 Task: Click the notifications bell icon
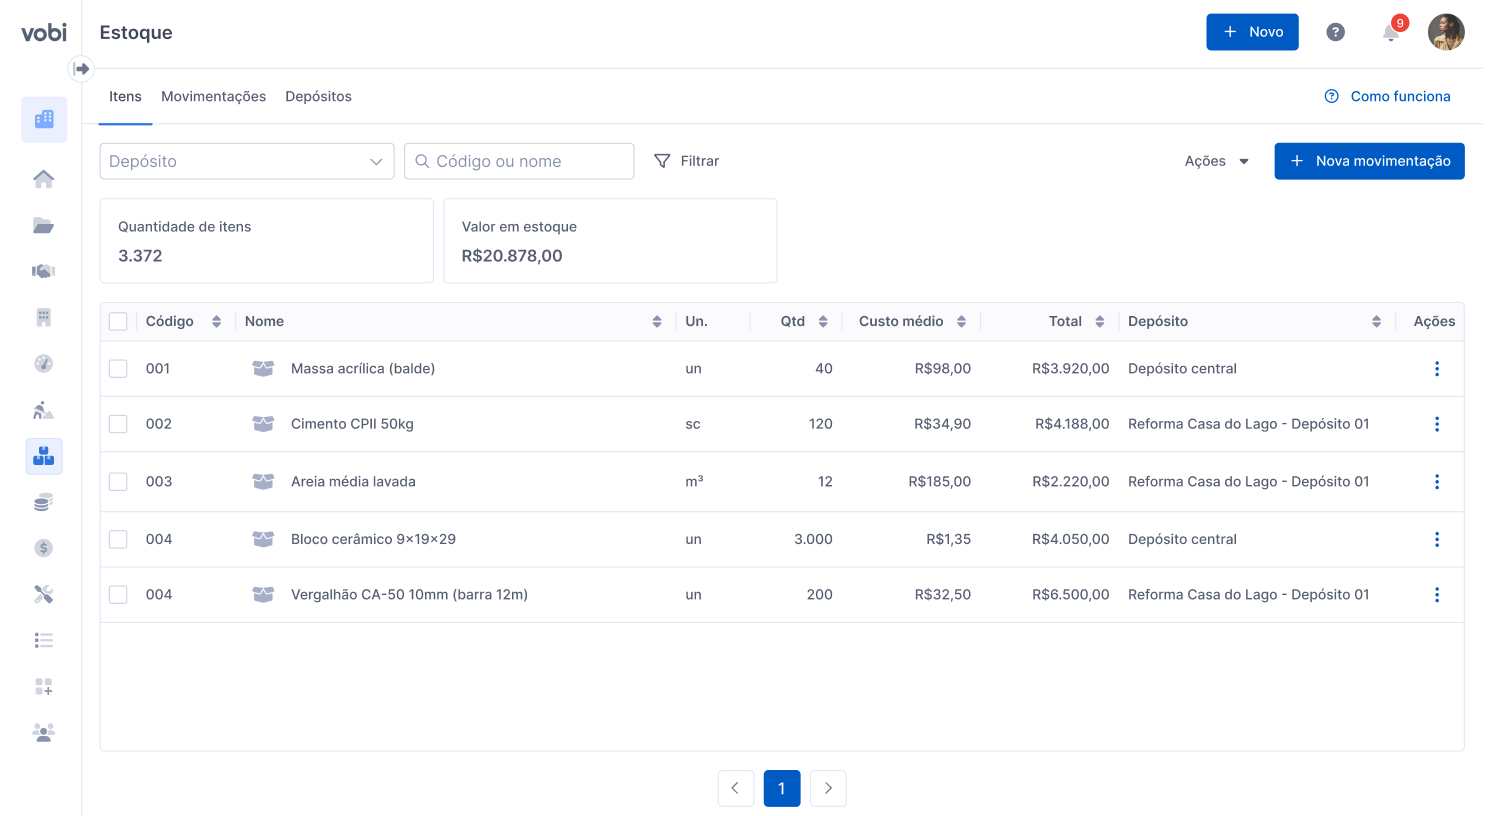[x=1390, y=33]
